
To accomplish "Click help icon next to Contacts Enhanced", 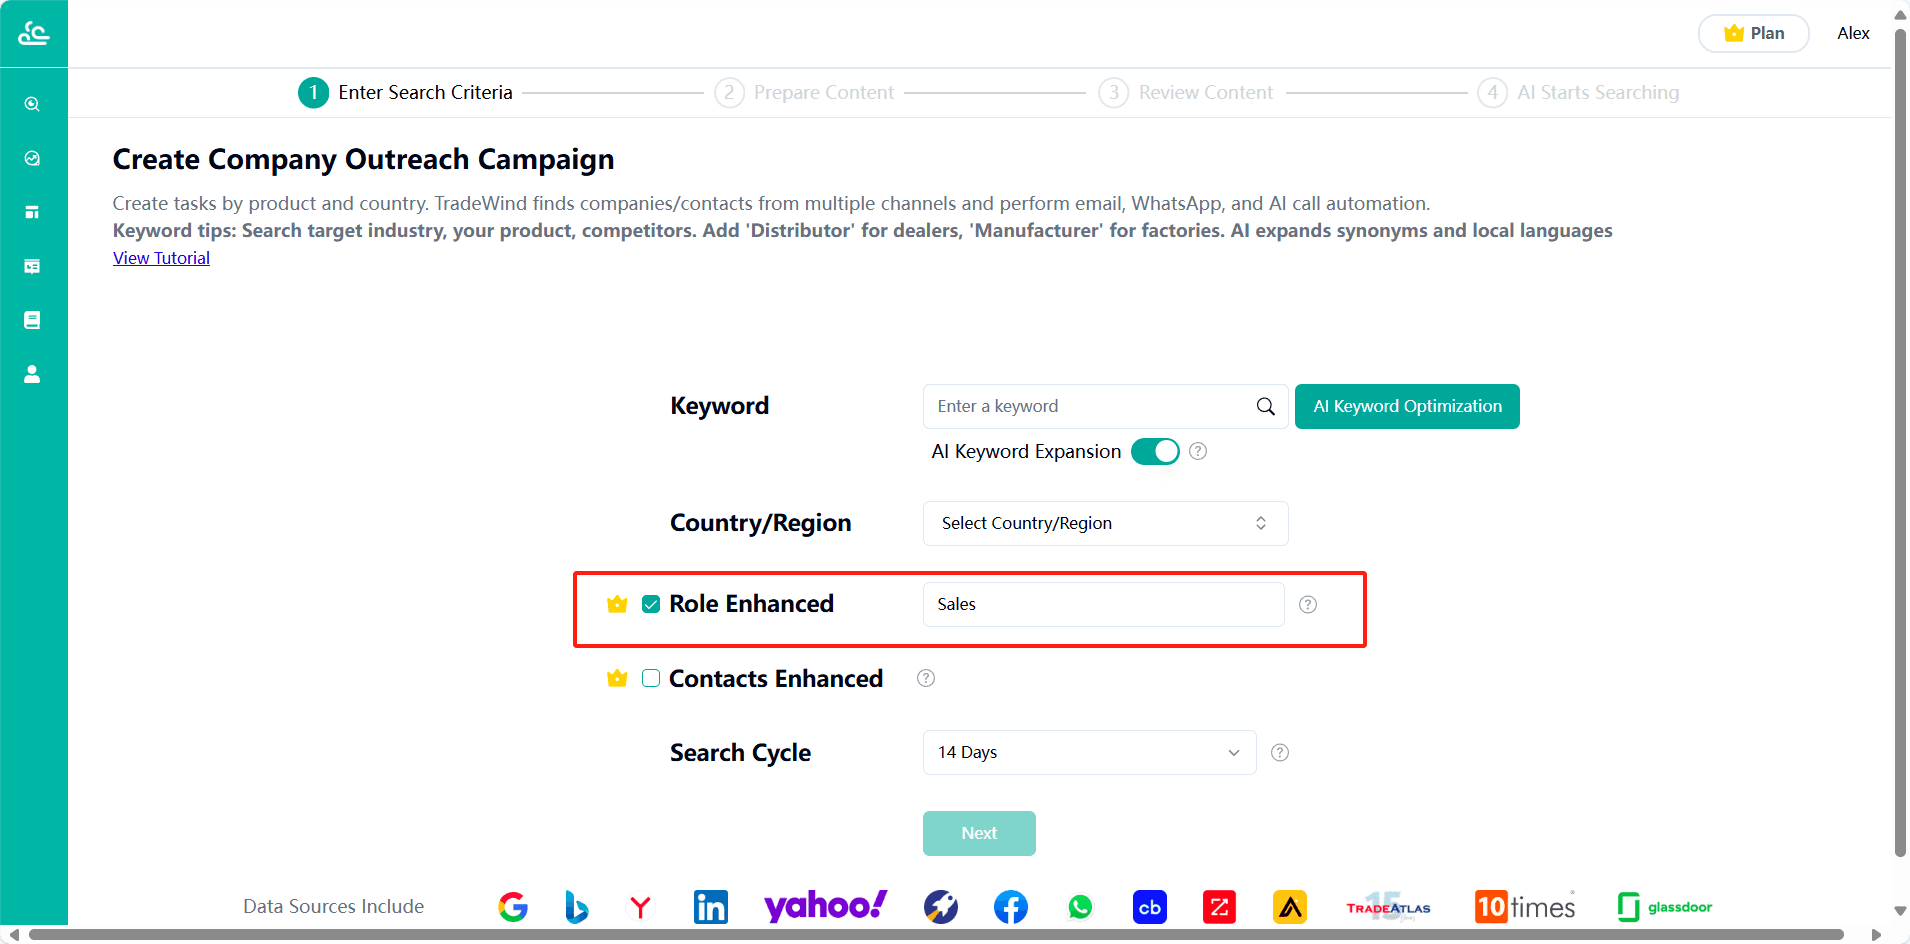I will tap(926, 679).
